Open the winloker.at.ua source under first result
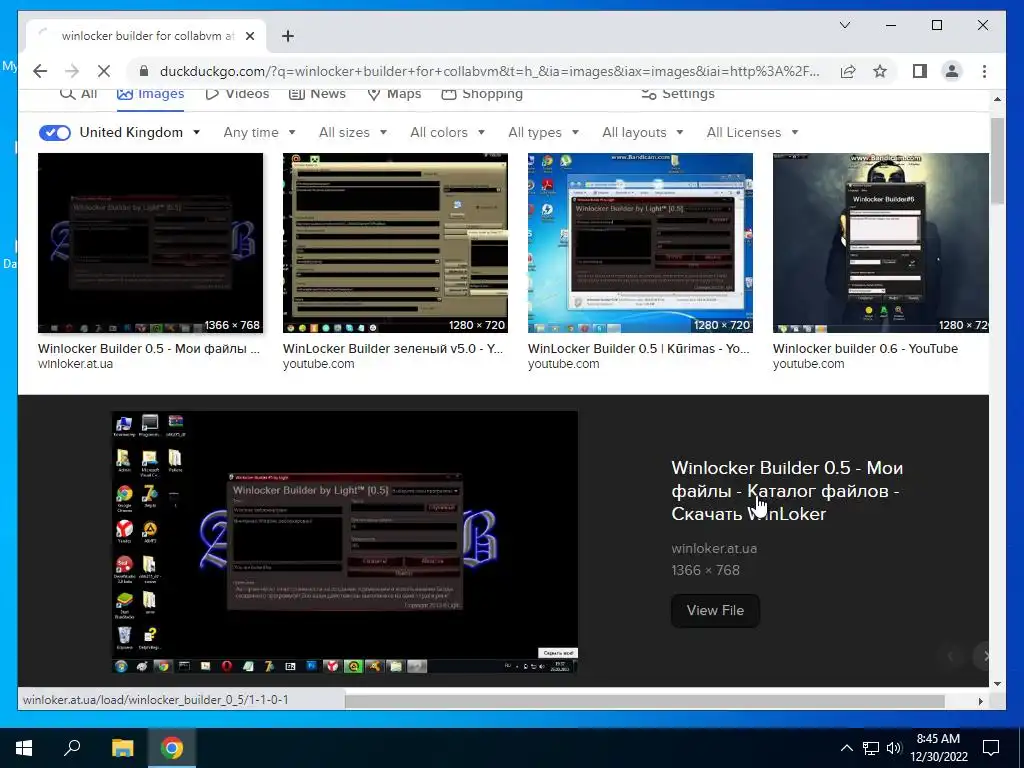The image size is (1024, 768). point(75,364)
